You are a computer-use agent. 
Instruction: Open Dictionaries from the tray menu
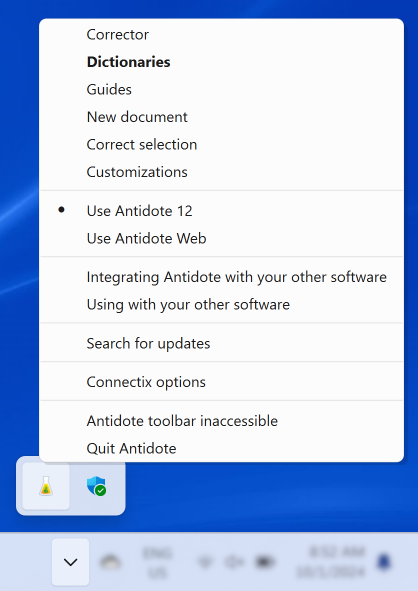(x=222, y=62)
